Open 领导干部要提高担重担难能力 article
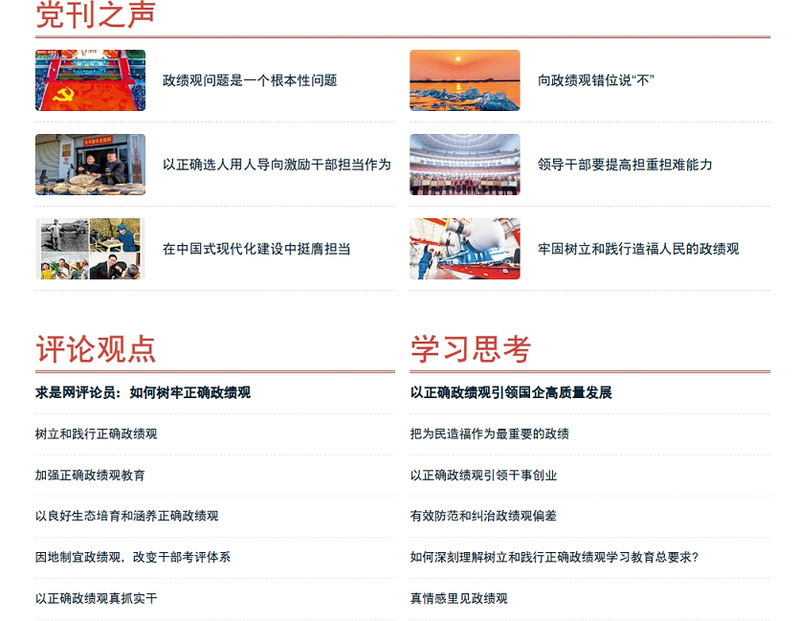The height and width of the screenshot is (621, 798). (x=624, y=164)
